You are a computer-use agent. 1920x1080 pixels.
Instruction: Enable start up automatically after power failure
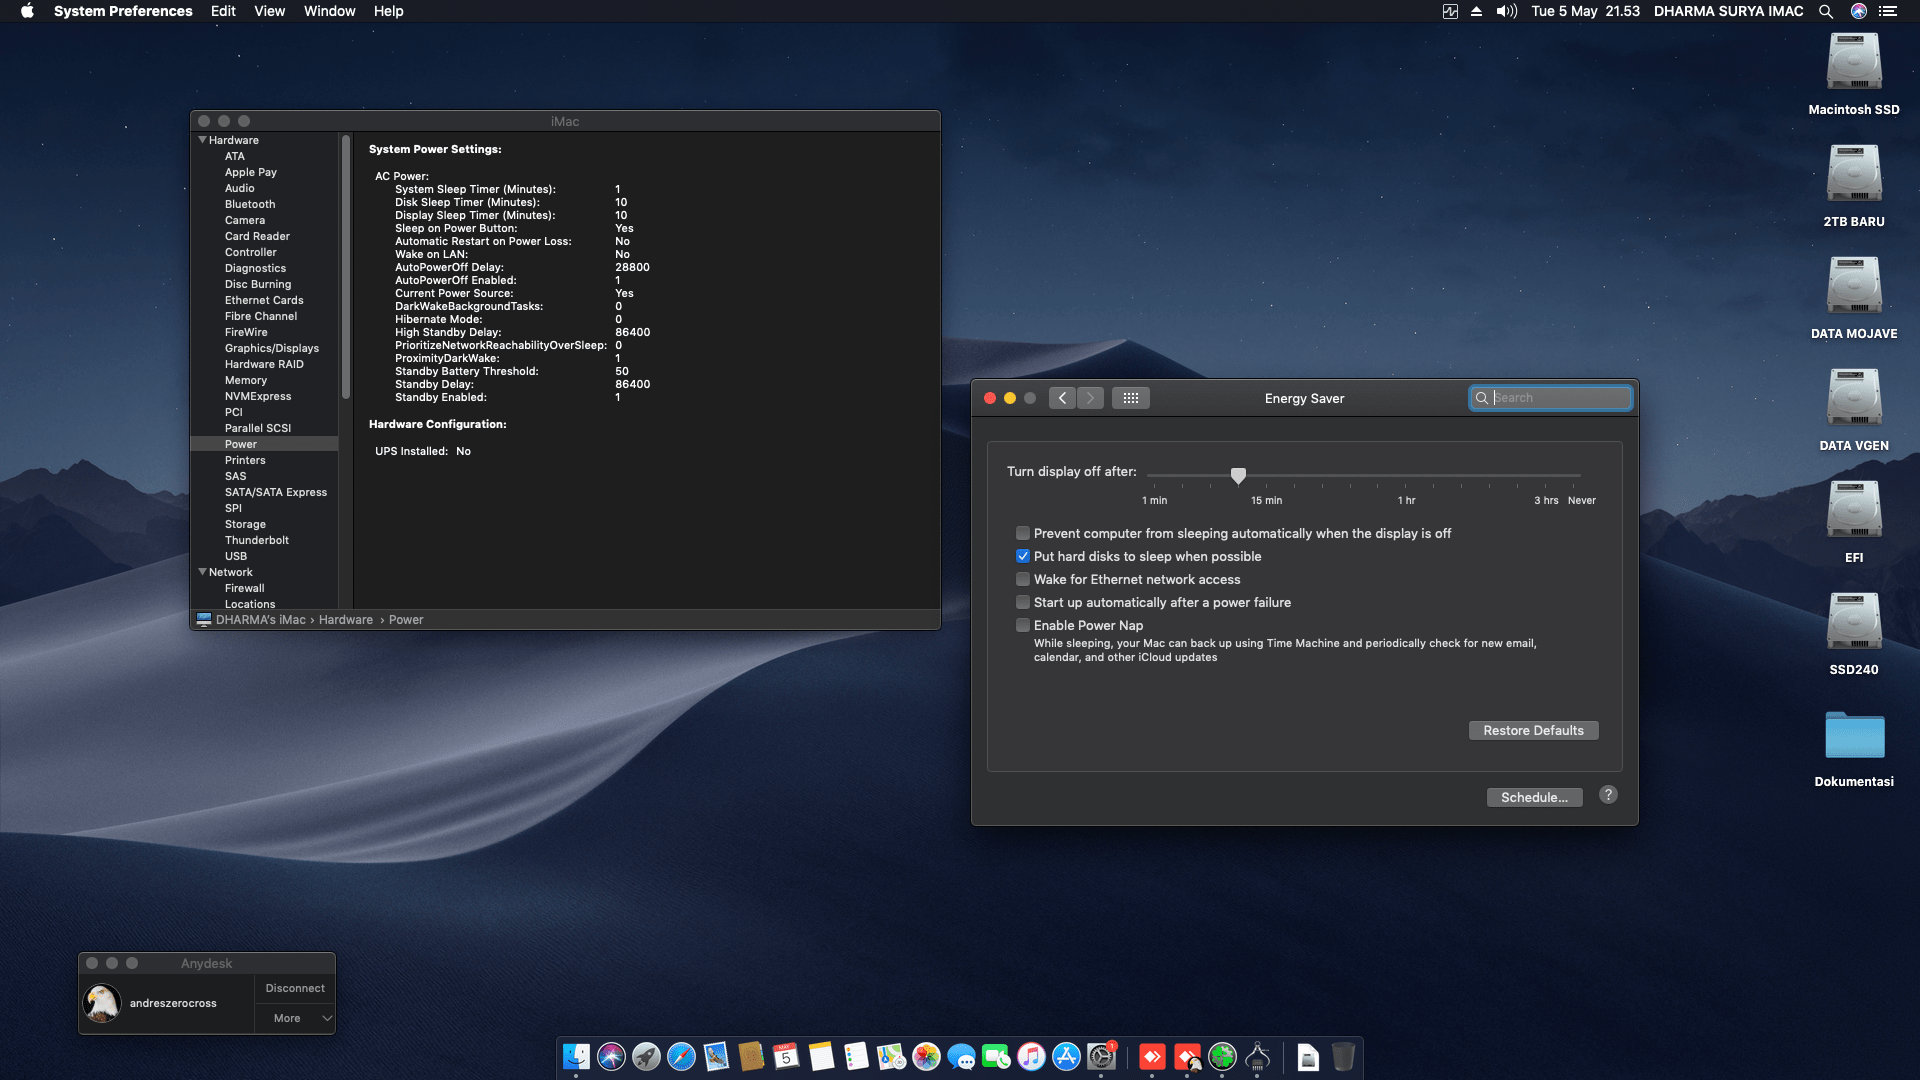[x=1023, y=602]
